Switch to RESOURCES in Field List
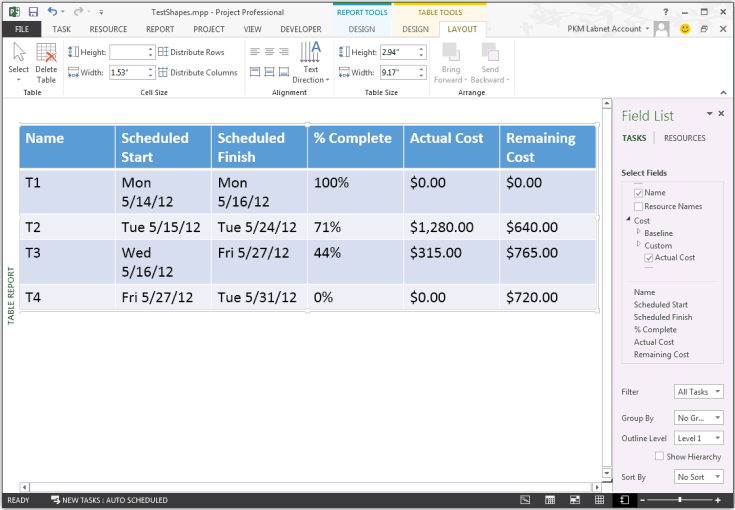This screenshot has height=510, width=735. pos(684,139)
